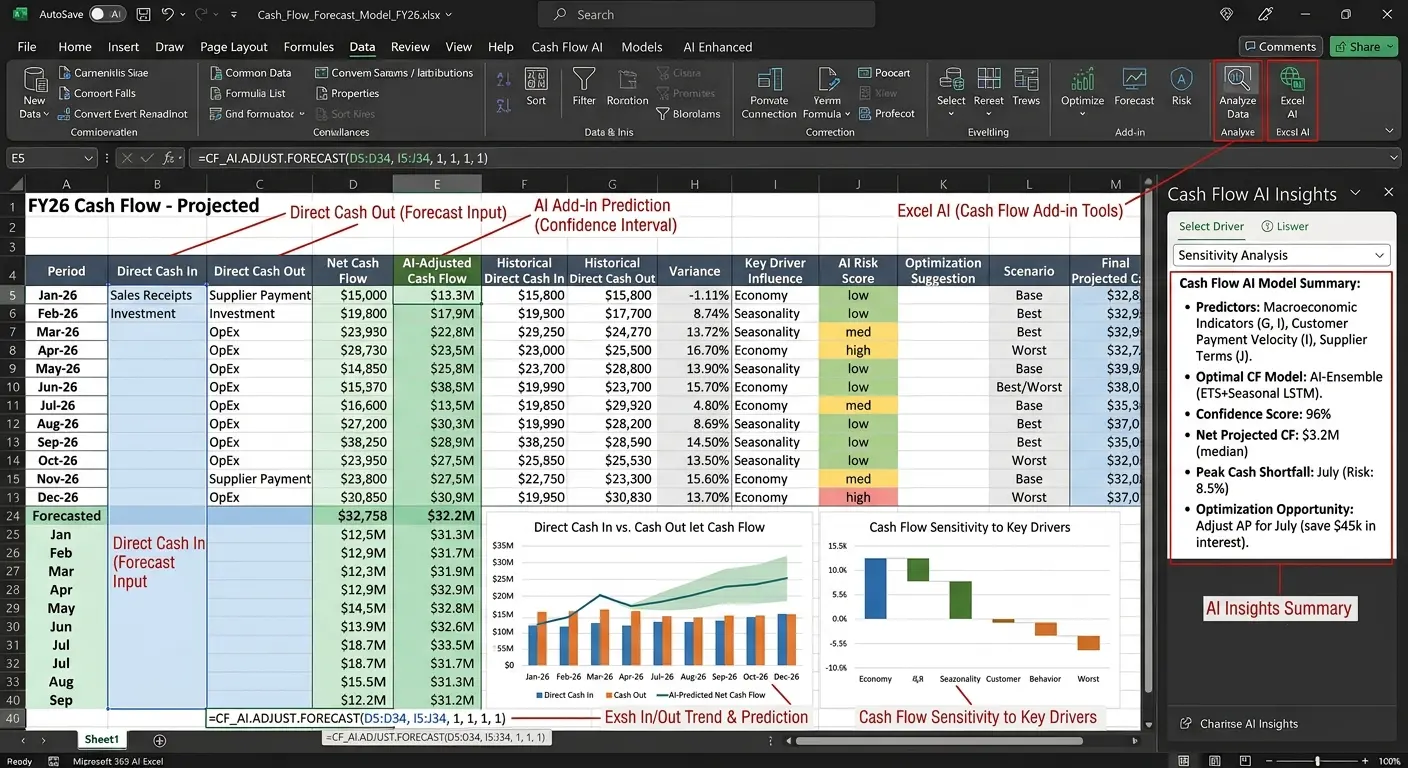
Task: Open the Cash Flow AI ribbon tab
Action: pos(567,47)
